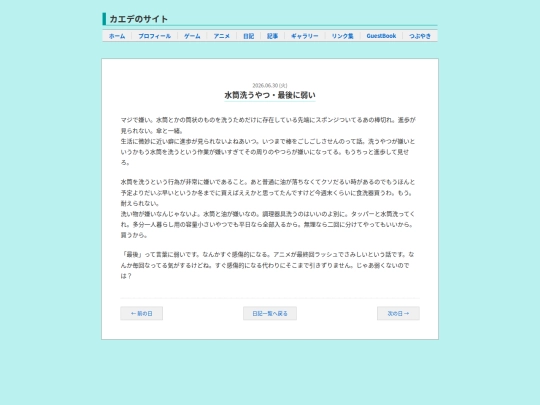540x405 pixels.
Task: Open the ギャラリー page
Action: [304, 36]
